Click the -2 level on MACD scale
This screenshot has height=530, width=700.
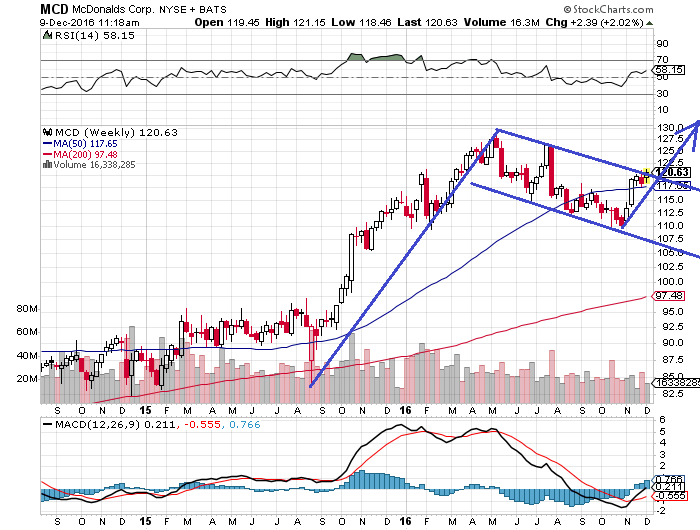tap(660, 510)
